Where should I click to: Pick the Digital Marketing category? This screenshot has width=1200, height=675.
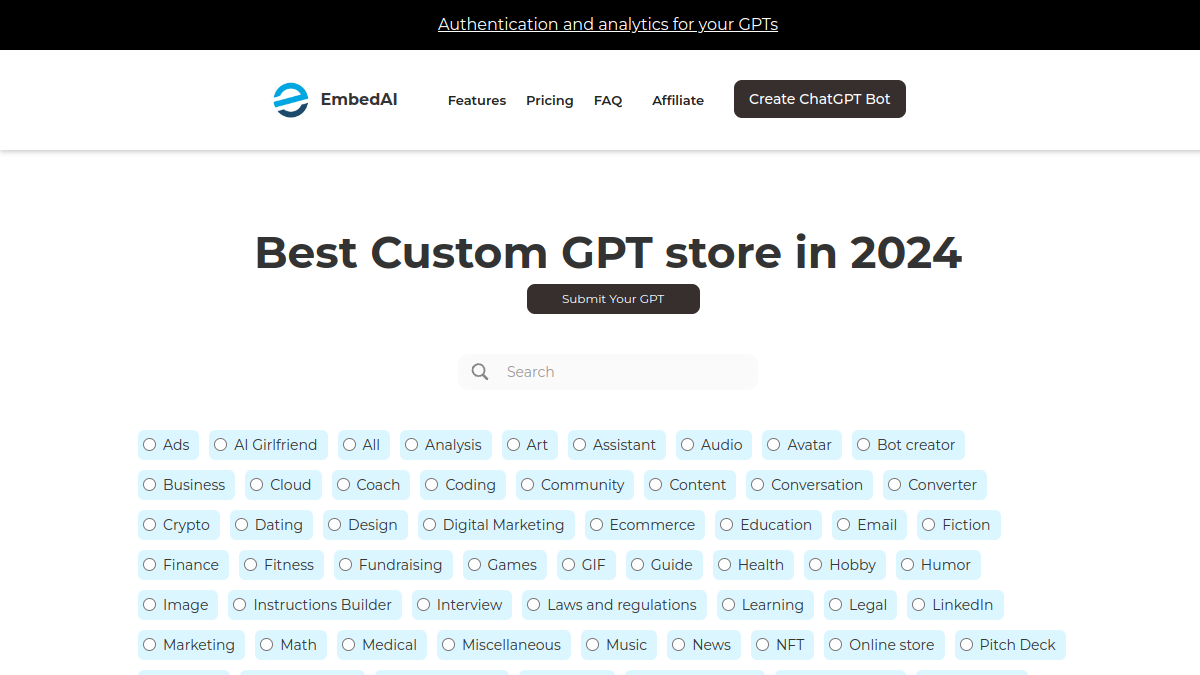coord(496,525)
